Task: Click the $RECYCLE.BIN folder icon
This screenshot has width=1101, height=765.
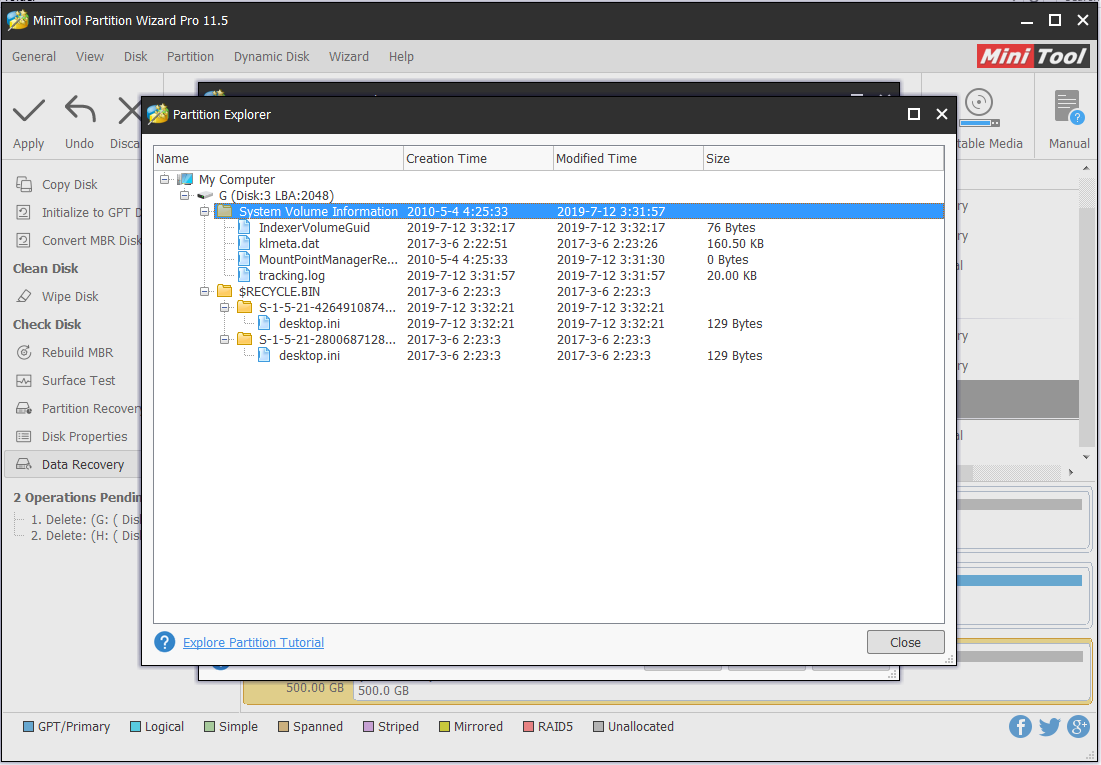Action: pyautogui.click(x=225, y=291)
